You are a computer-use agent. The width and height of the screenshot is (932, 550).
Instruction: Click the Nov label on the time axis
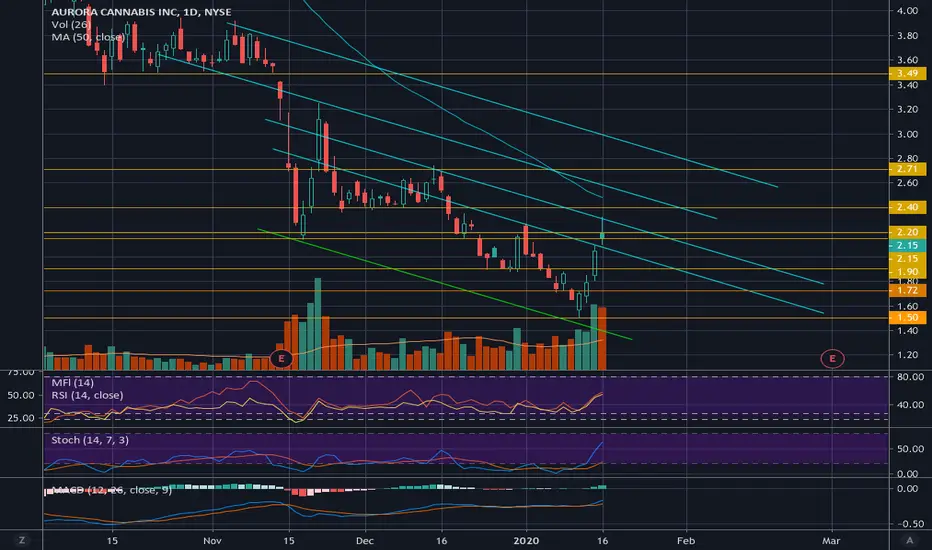(x=212, y=540)
